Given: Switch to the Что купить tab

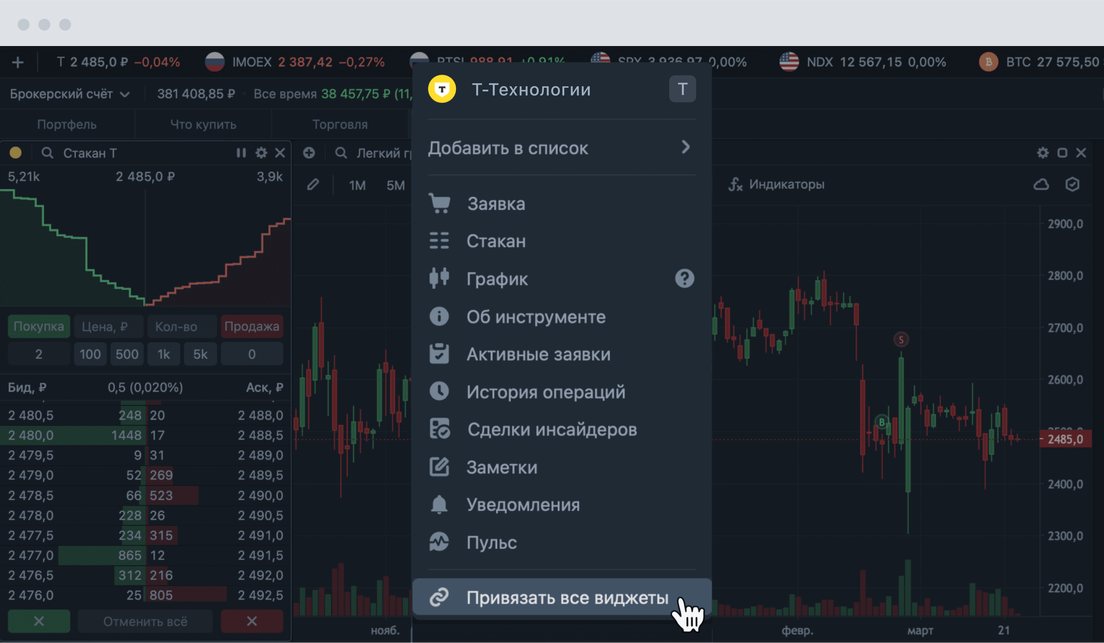Looking at the screenshot, I should [x=203, y=125].
